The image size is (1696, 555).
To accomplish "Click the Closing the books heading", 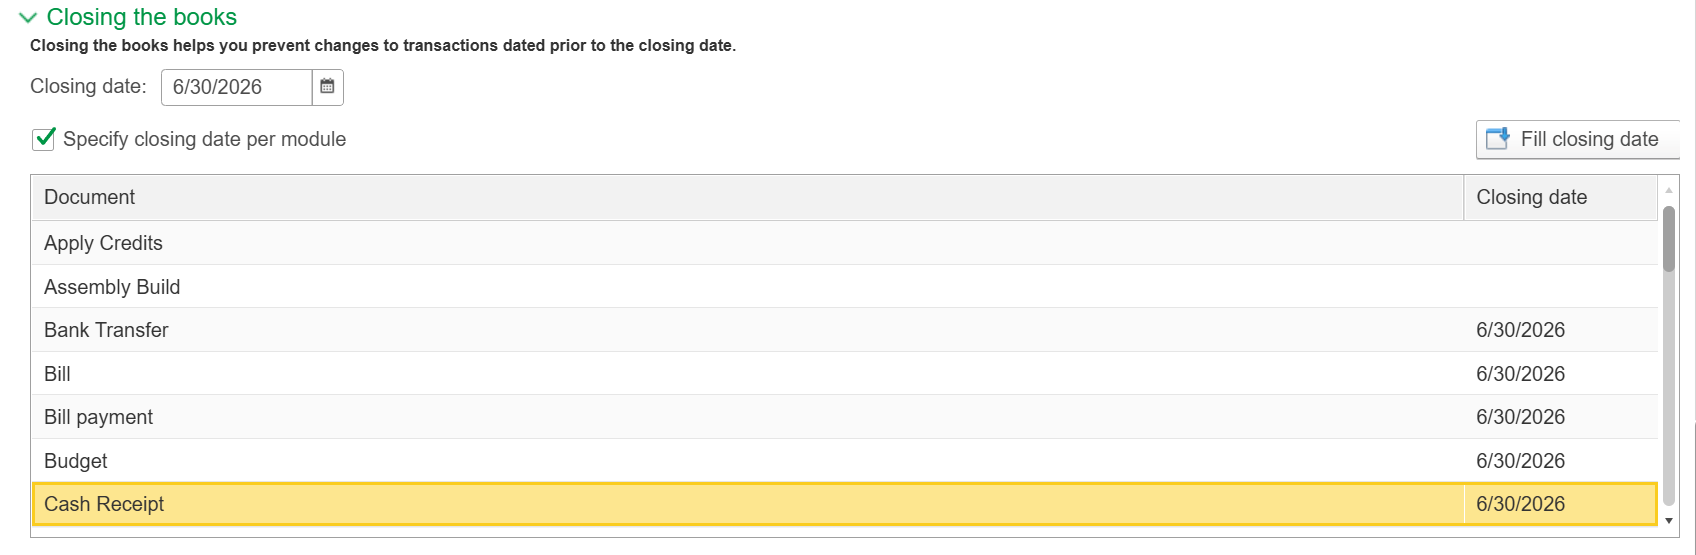I will (x=142, y=17).
